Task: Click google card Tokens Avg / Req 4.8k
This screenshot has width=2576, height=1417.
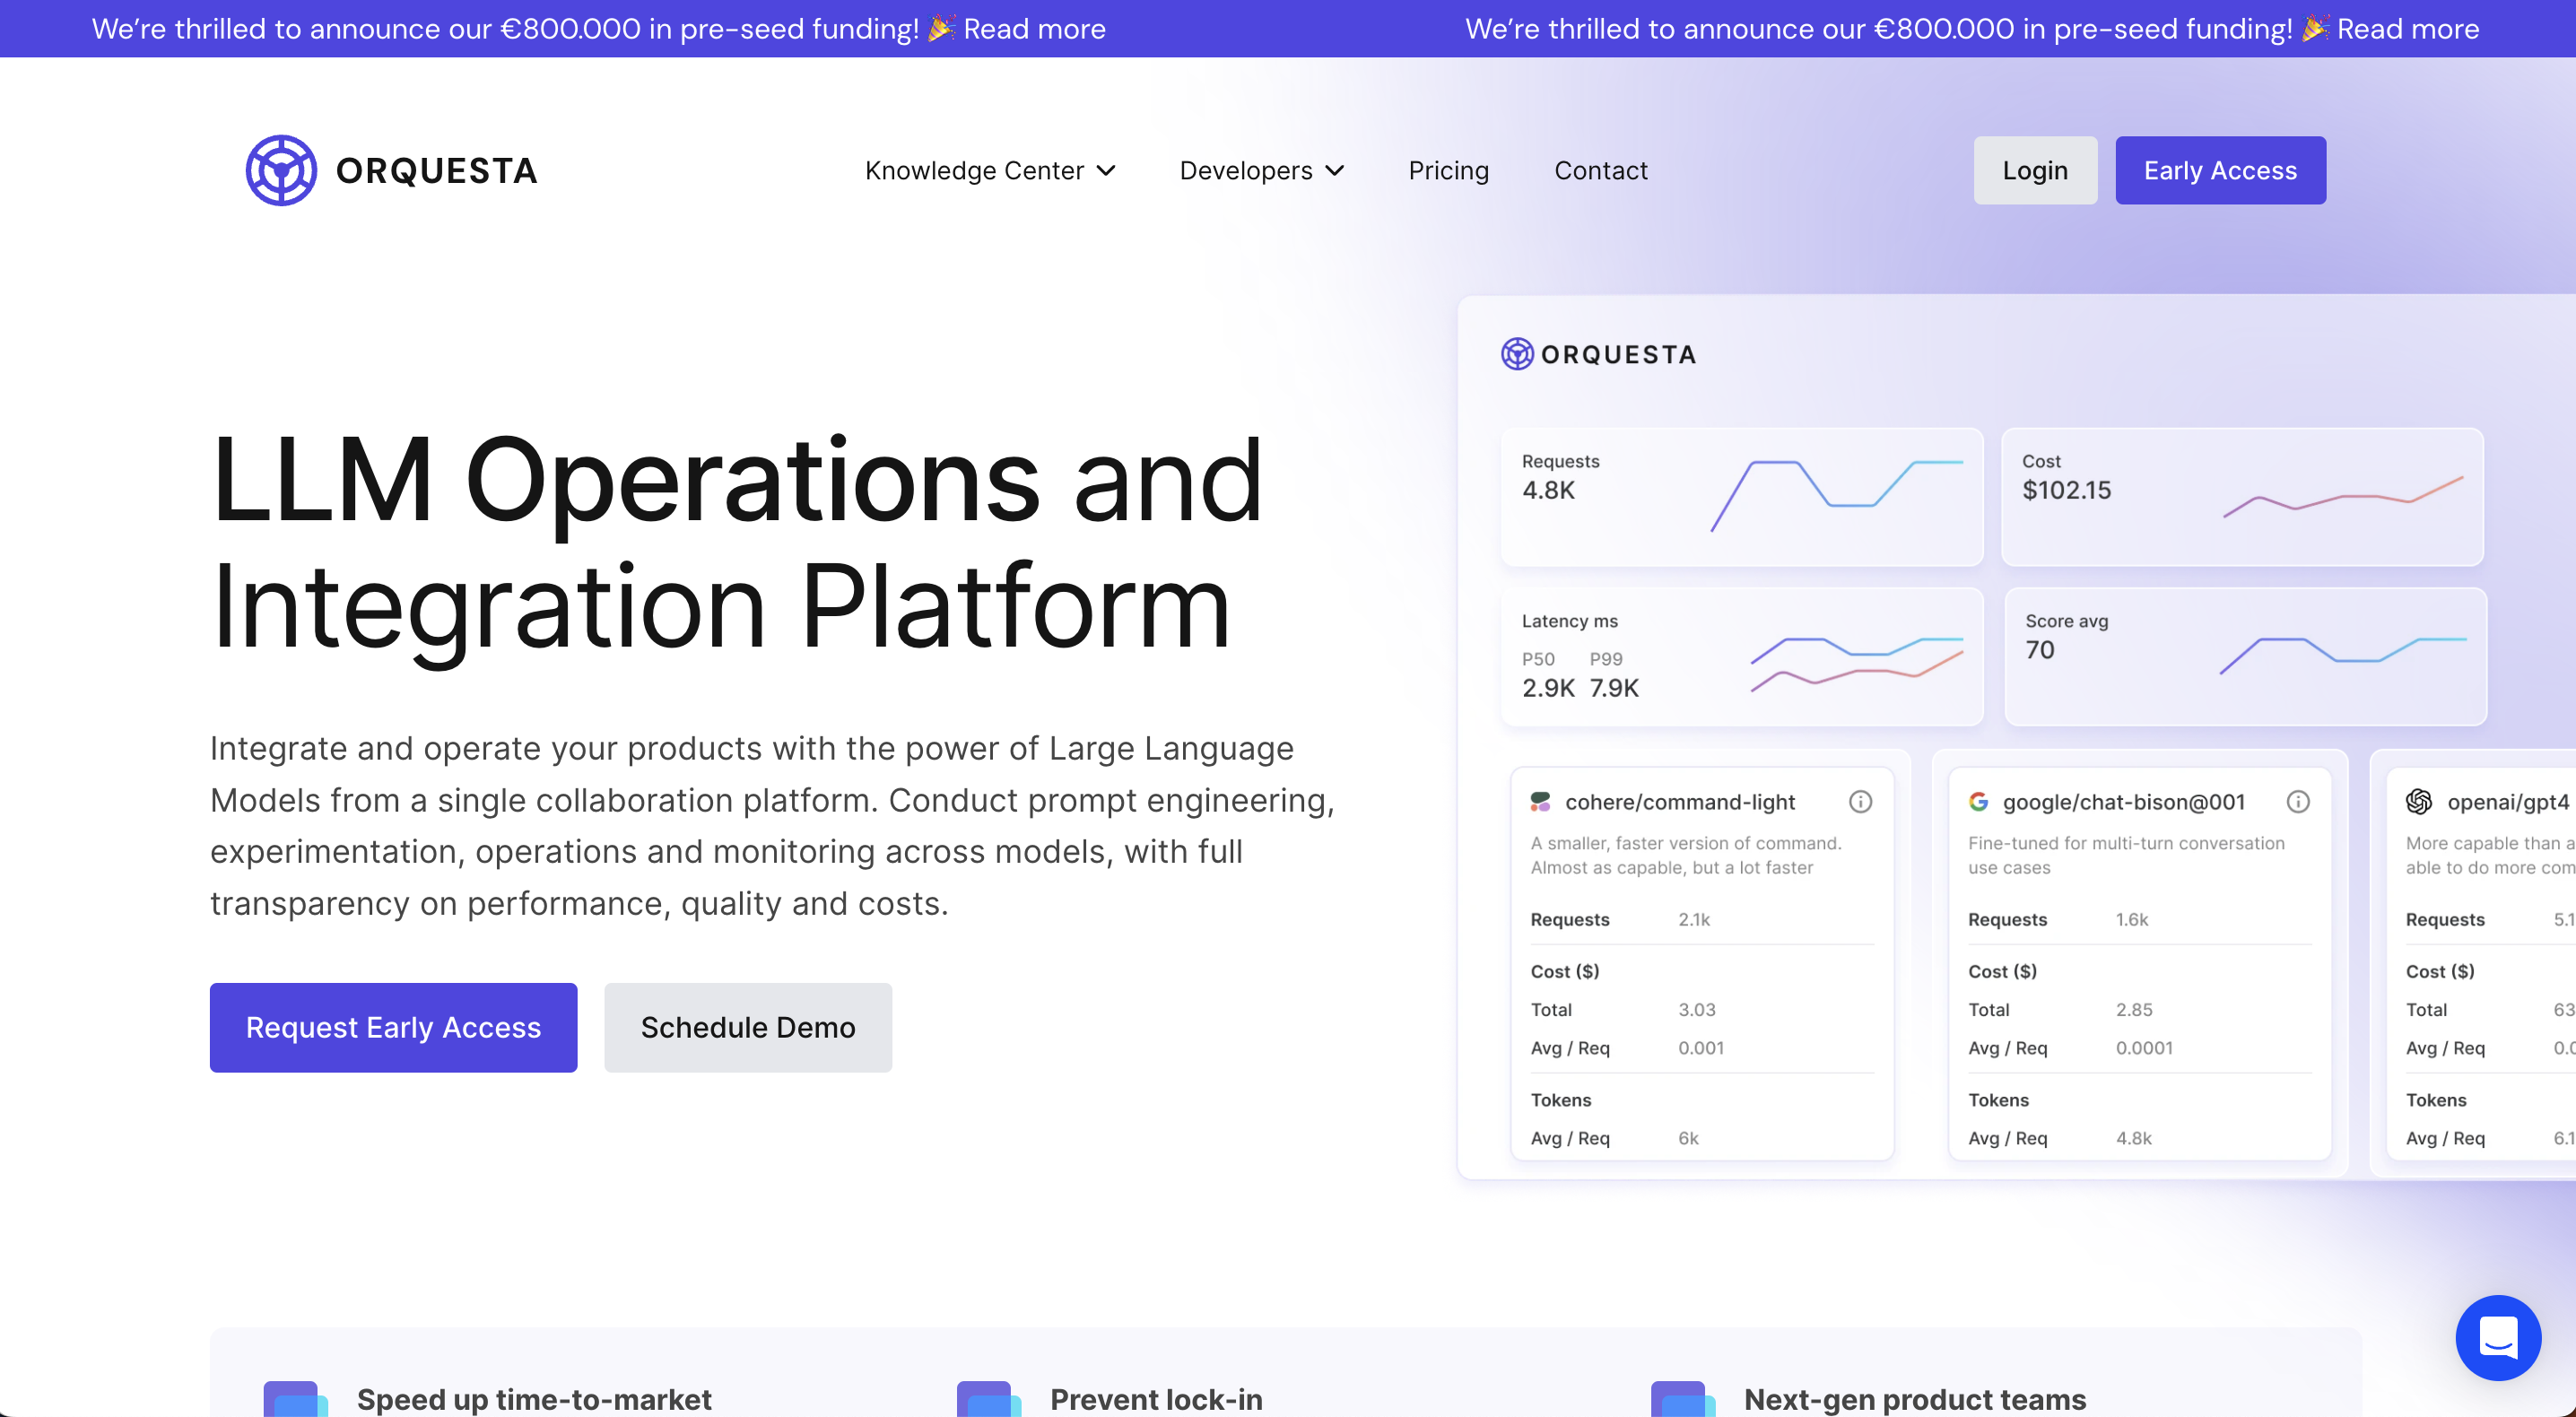Action: (x=2133, y=1138)
